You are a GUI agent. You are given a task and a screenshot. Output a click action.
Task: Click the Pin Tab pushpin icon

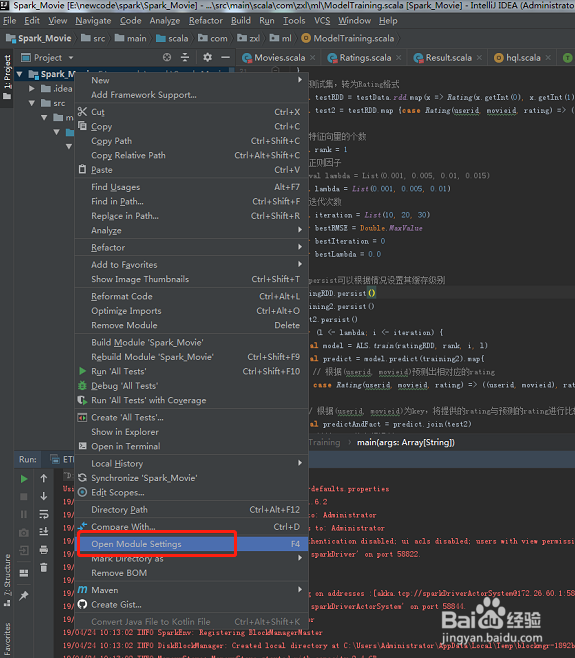coord(24,595)
